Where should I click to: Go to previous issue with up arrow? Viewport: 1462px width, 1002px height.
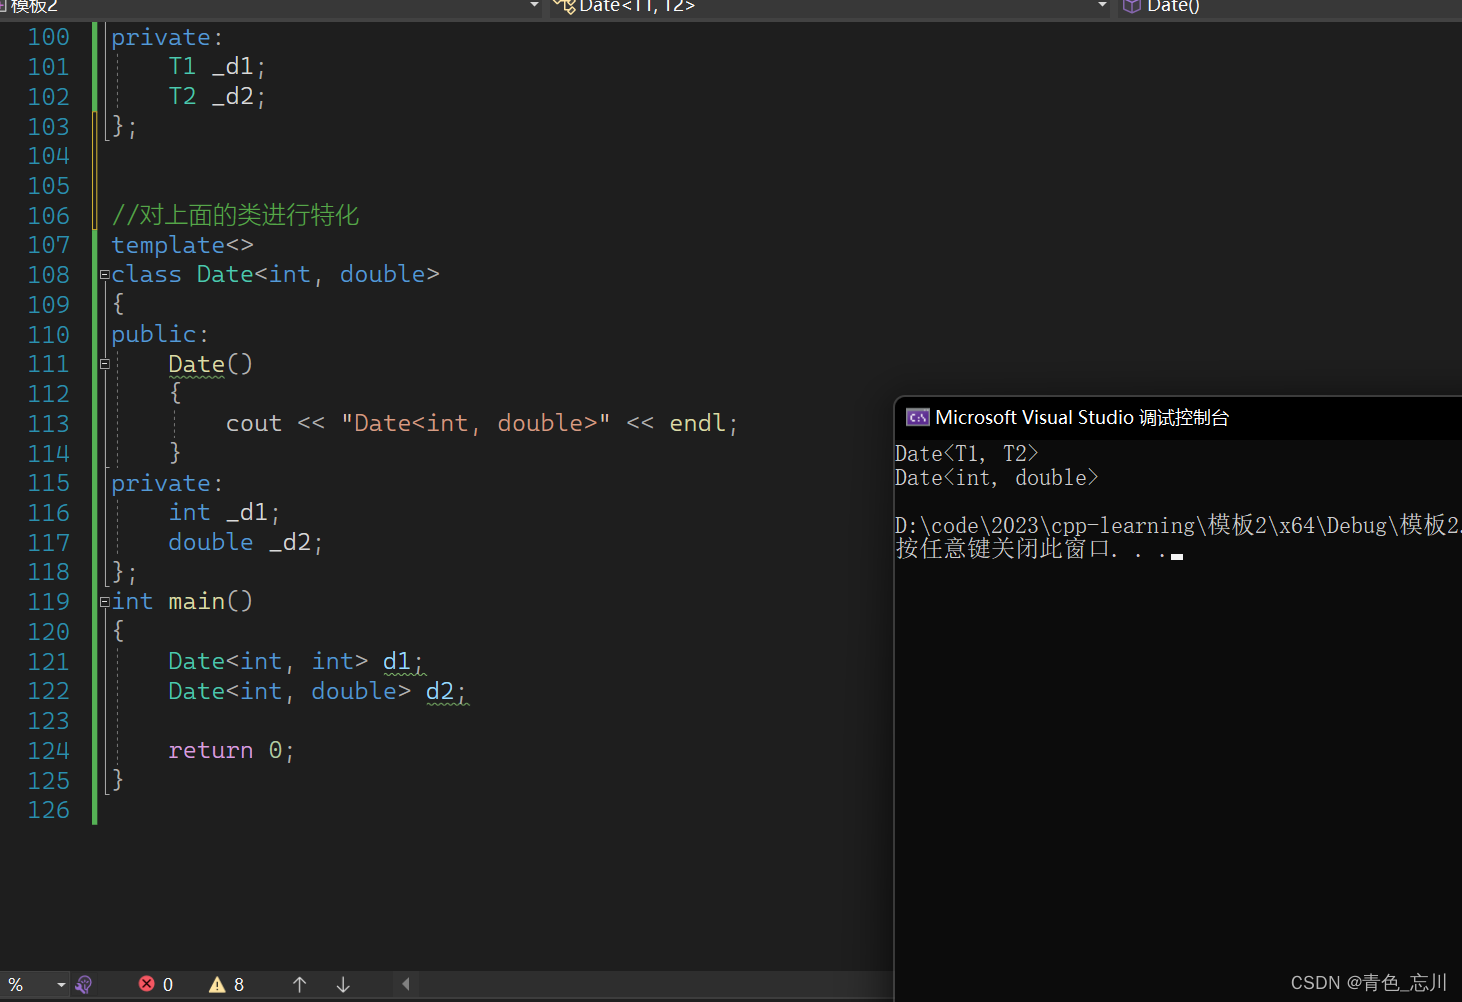pos(299,985)
